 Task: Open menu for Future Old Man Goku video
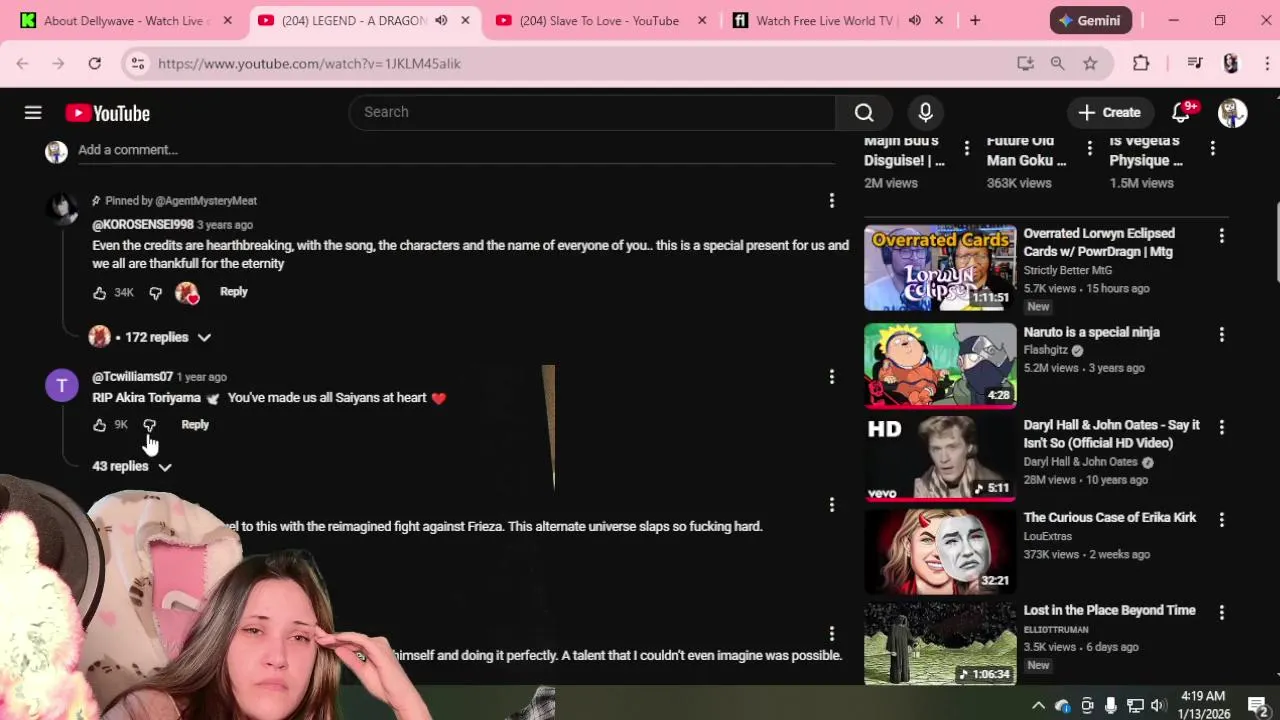click(1089, 149)
